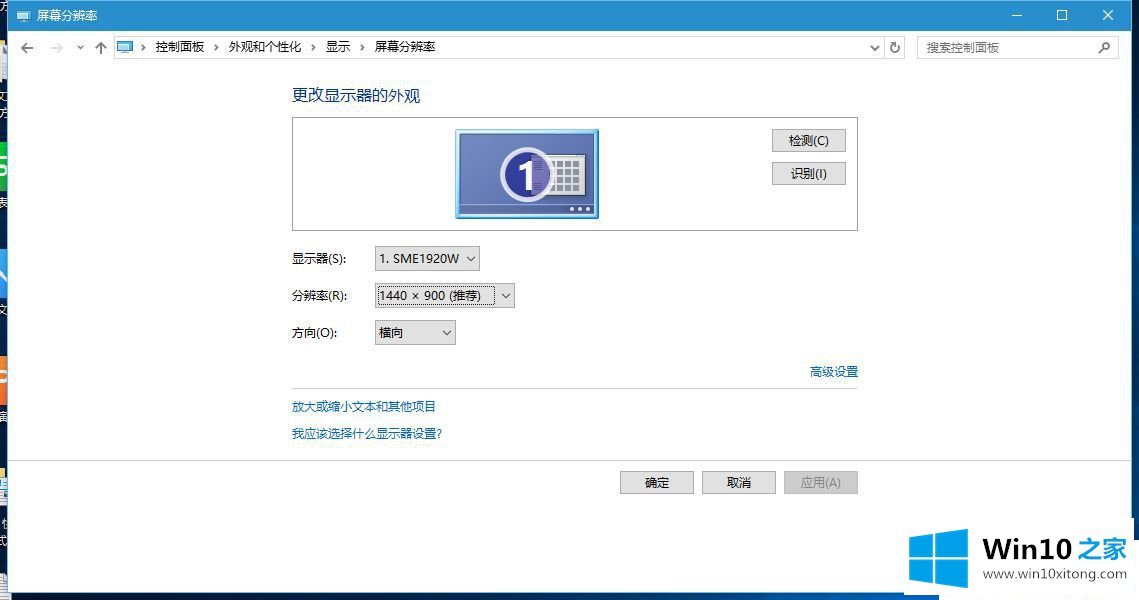1139x600 pixels.
Task: Open the recent locations chevron
Action: pos(80,48)
